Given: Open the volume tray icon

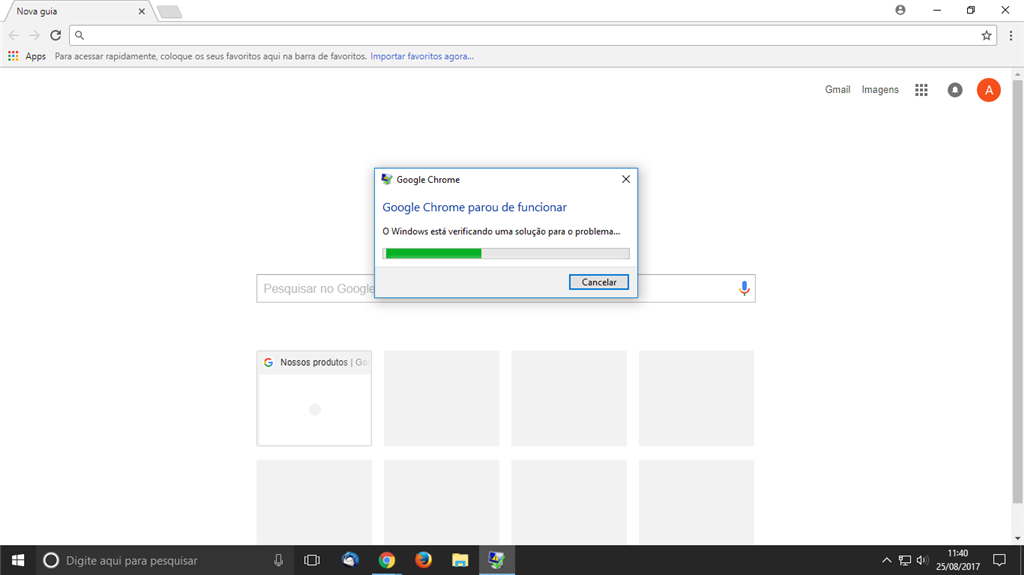Looking at the screenshot, I should (x=922, y=560).
